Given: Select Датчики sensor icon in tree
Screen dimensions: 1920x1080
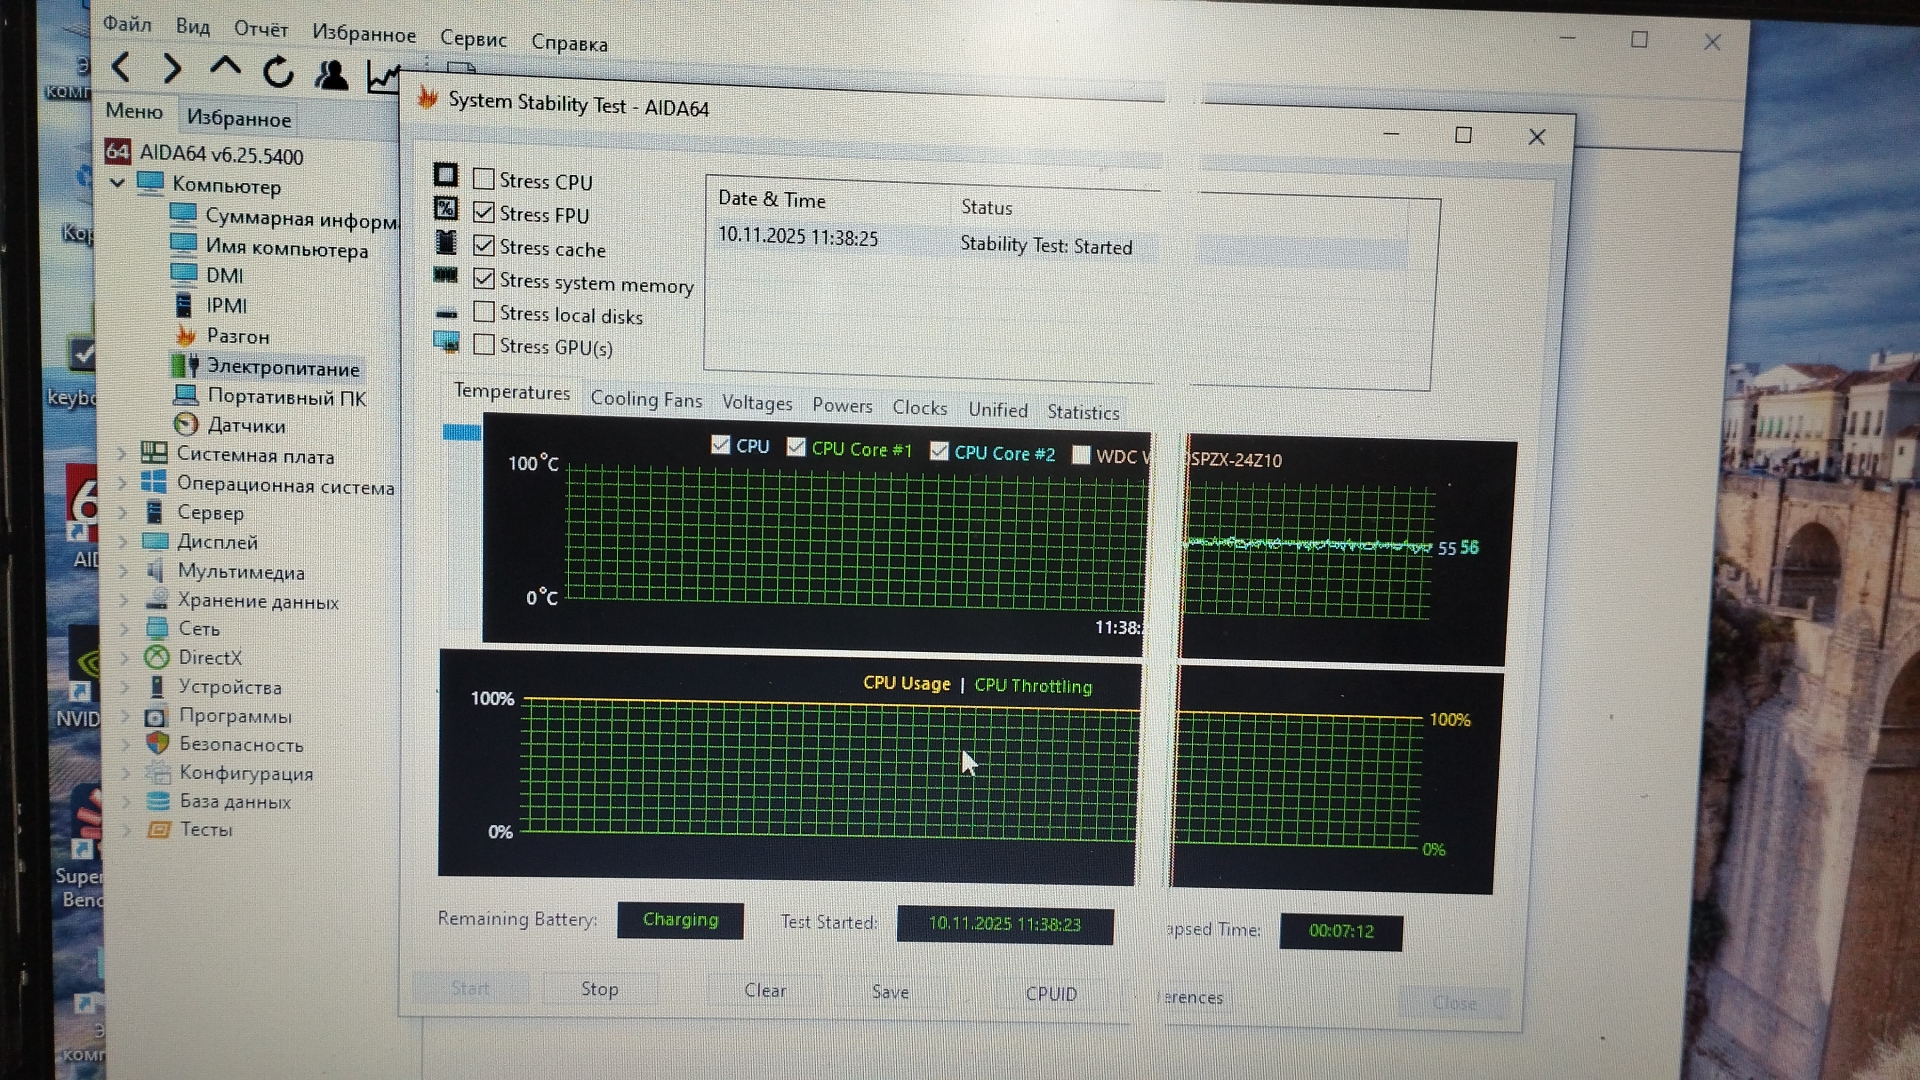Looking at the screenshot, I should coord(186,424).
